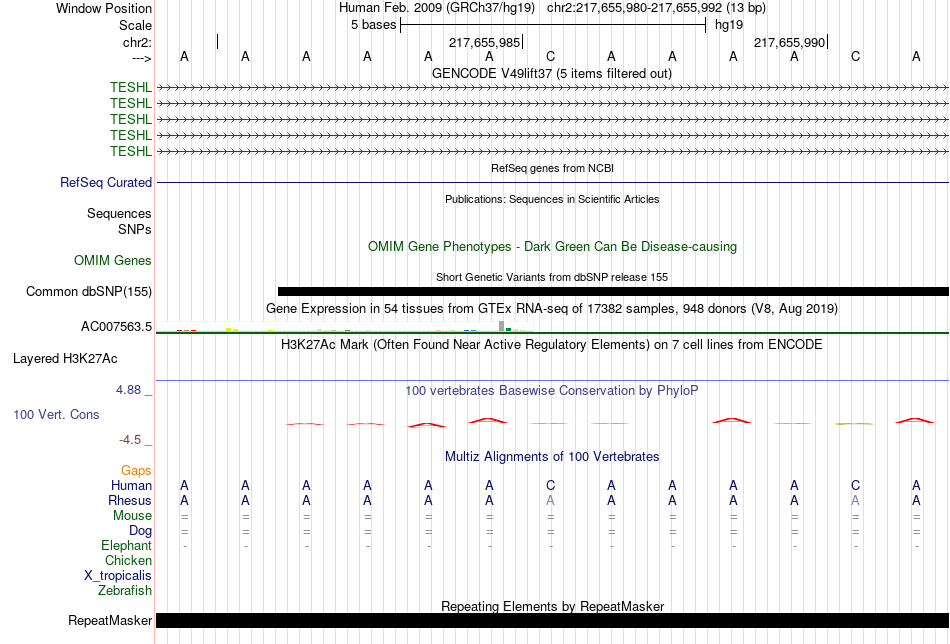
Task: Click the Human alignment row label
Action: (x=131, y=485)
